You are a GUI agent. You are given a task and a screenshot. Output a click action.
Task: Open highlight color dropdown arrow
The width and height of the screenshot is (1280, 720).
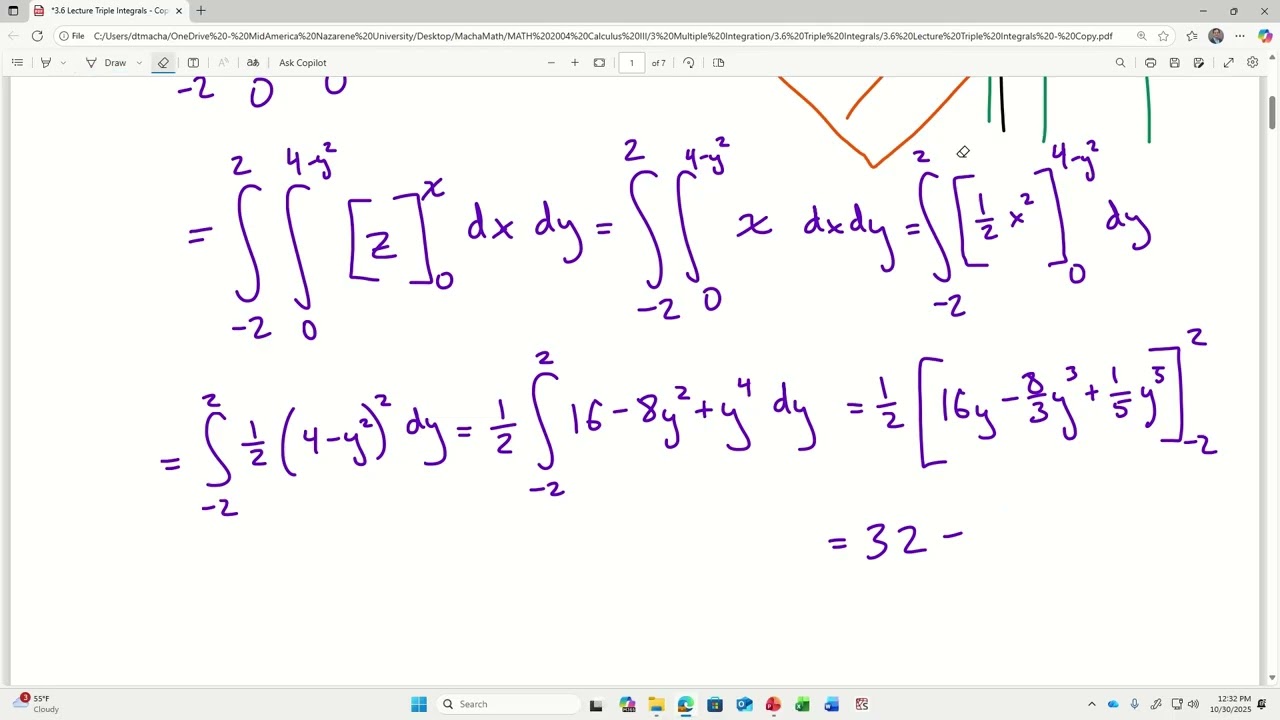point(63,62)
